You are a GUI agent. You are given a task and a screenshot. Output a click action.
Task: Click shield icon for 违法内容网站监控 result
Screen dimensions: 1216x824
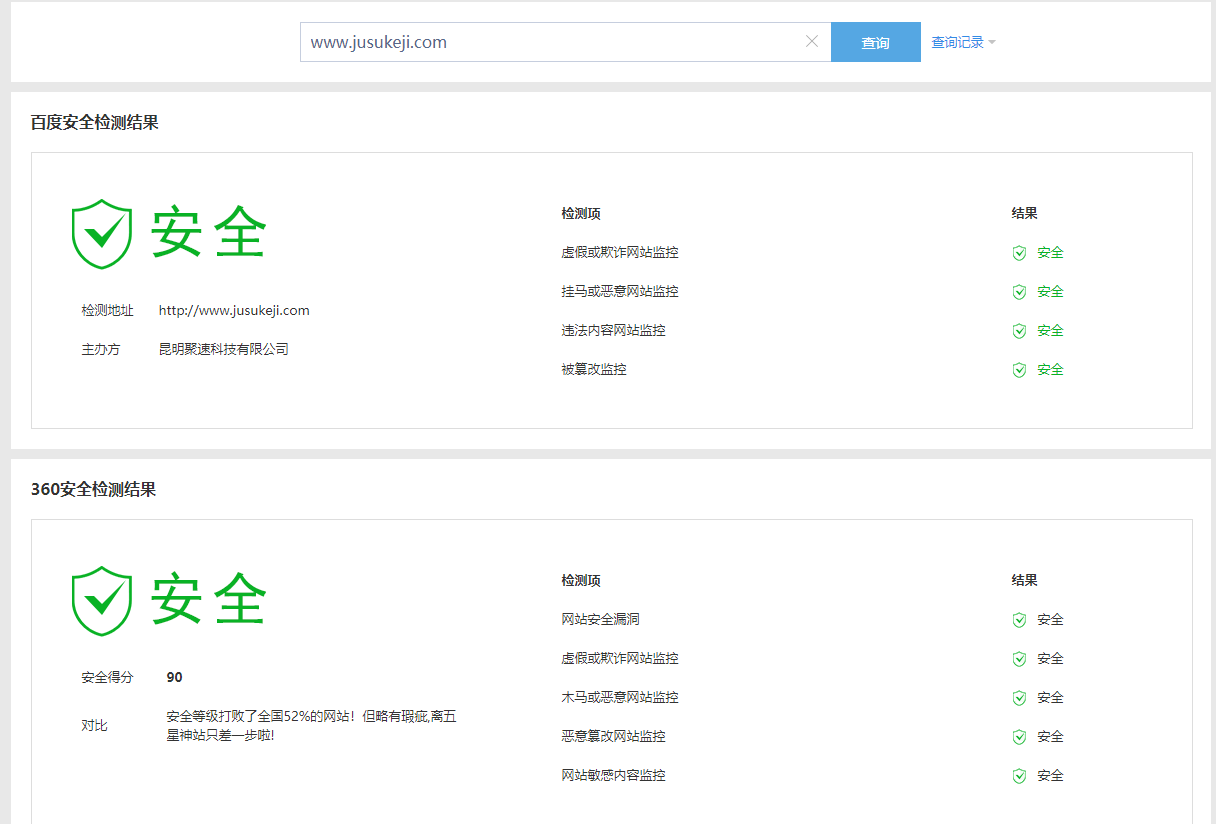pyautogui.click(x=1019, y=331)
